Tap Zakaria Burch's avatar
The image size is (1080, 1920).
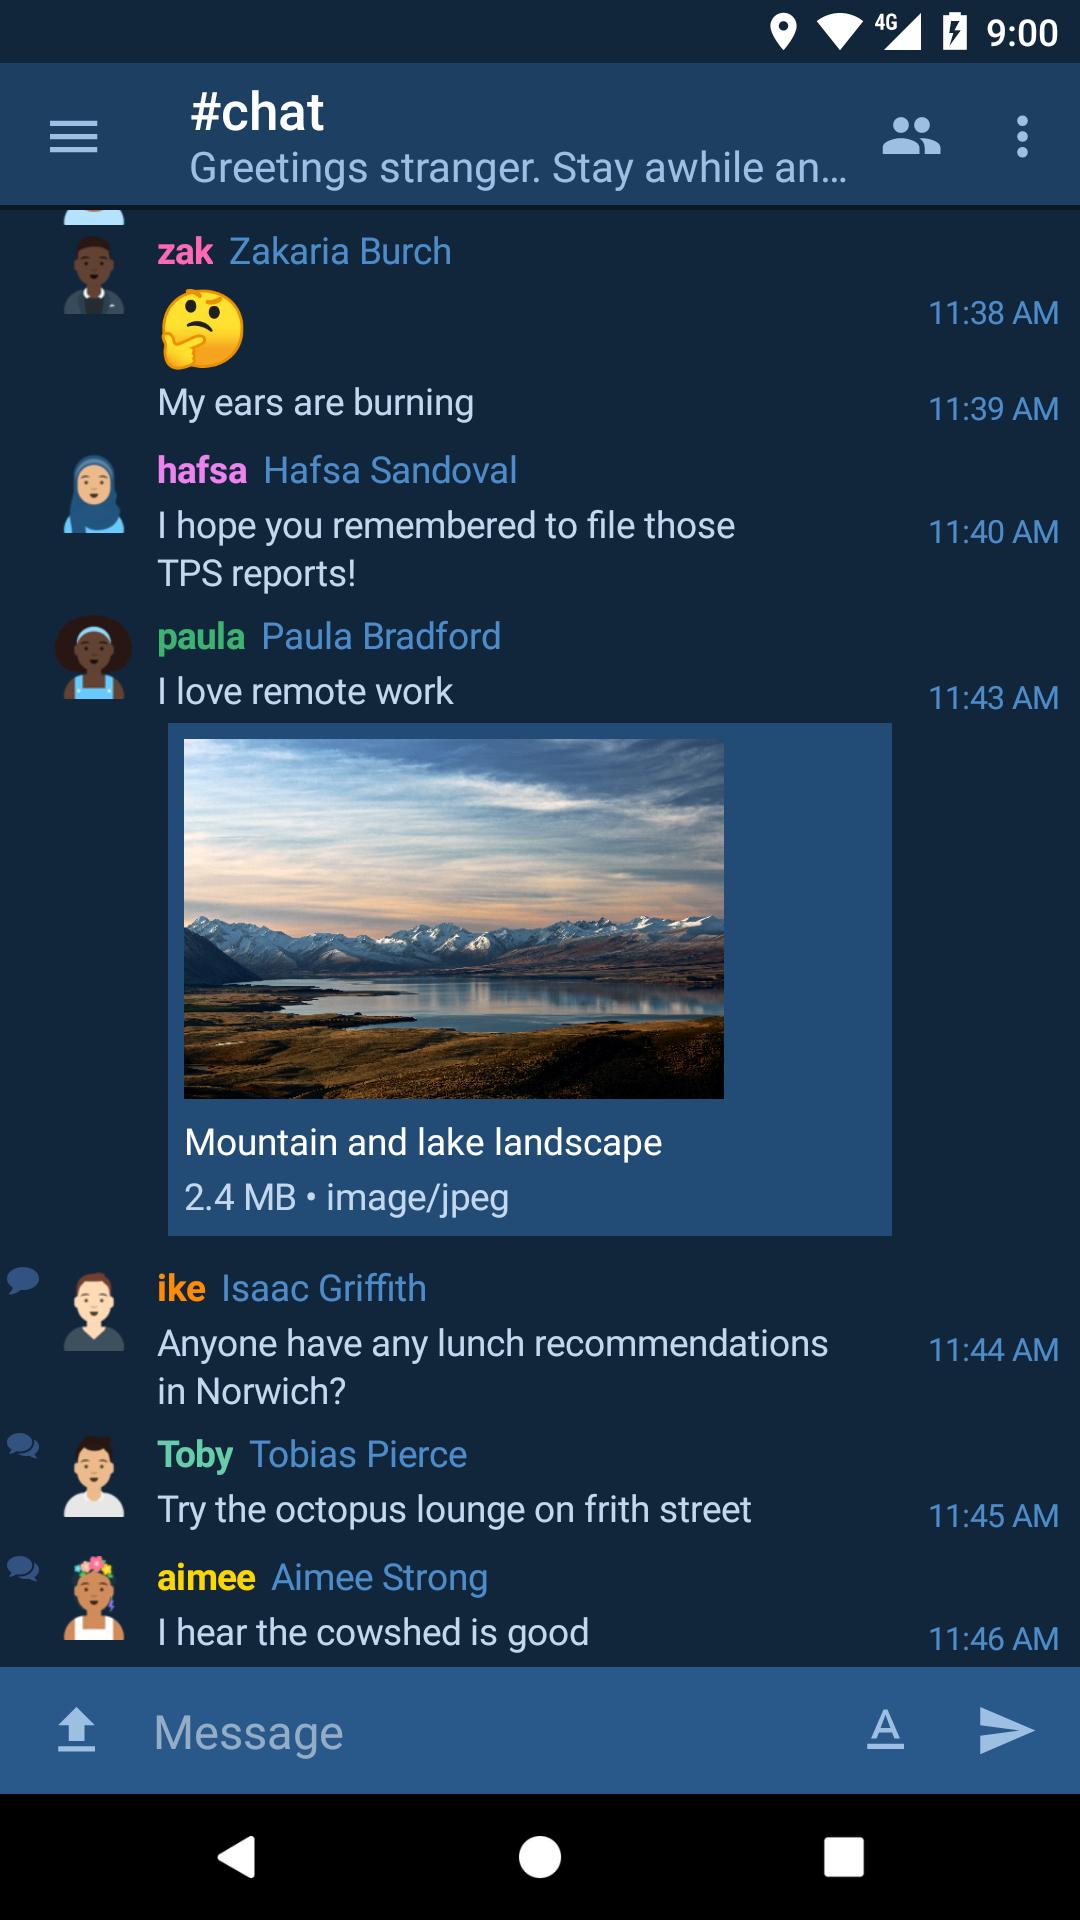pos(94,276)
